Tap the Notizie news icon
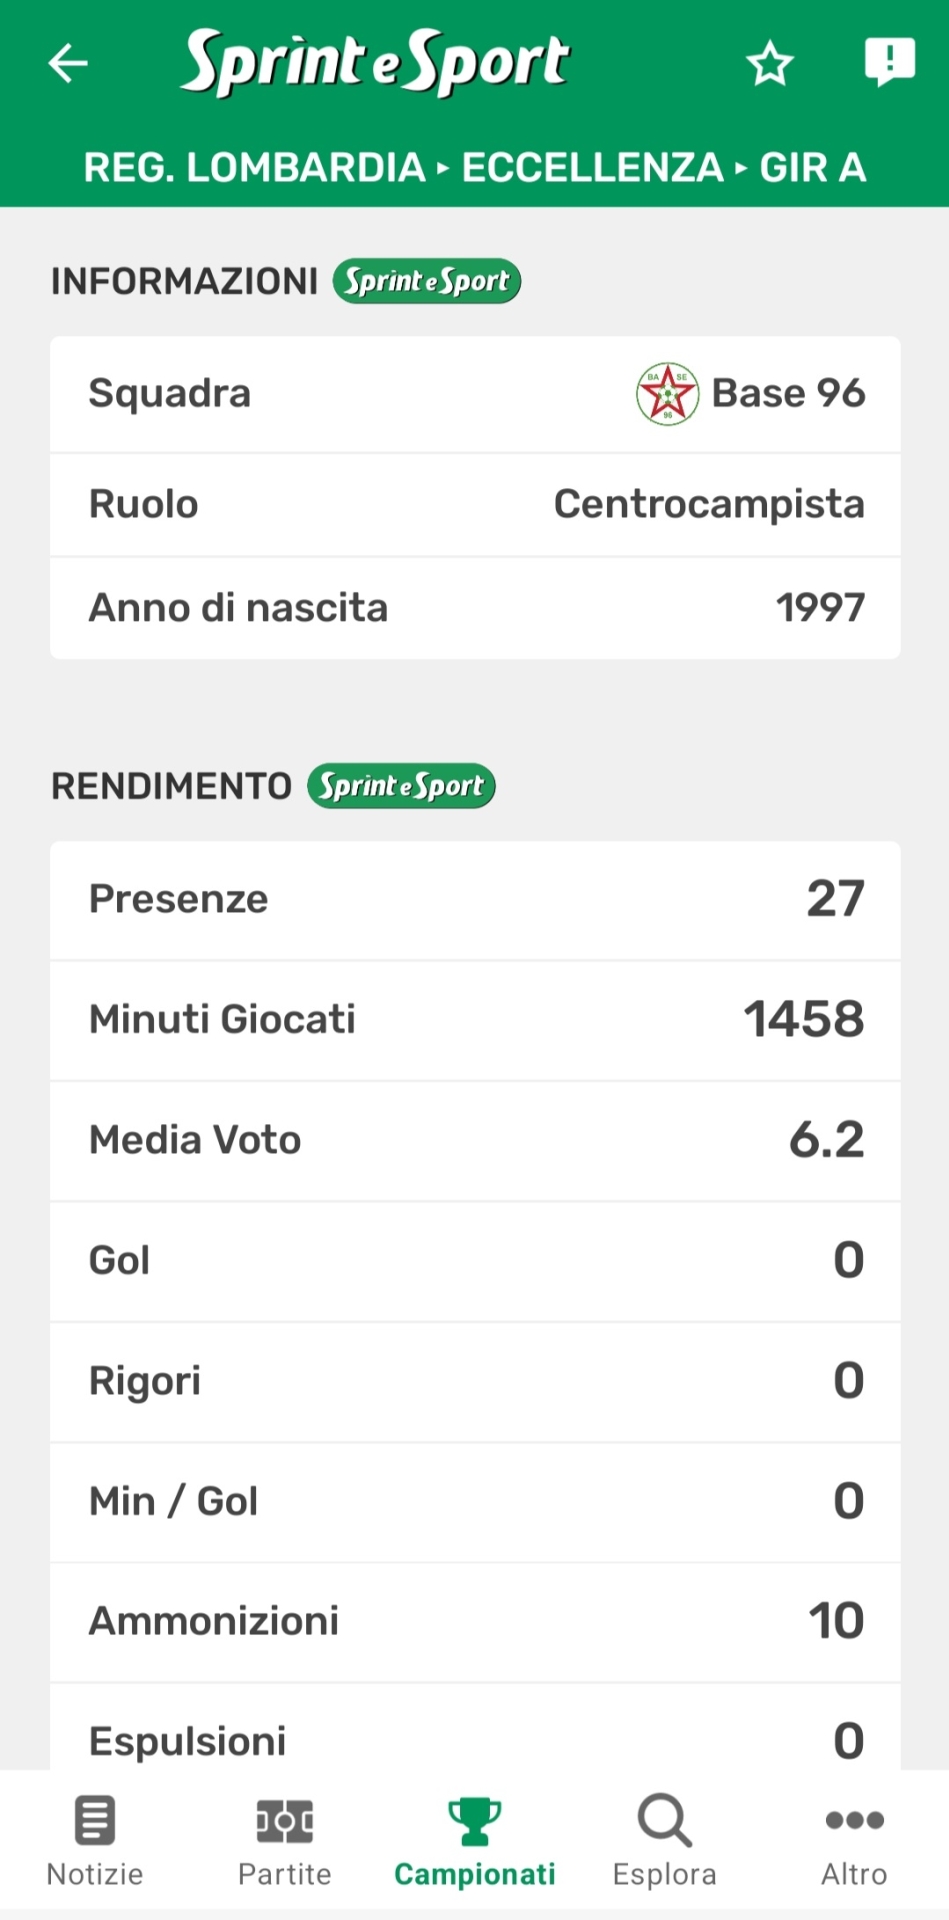This screenshot has height=1920, width=949. (95, 1819)
